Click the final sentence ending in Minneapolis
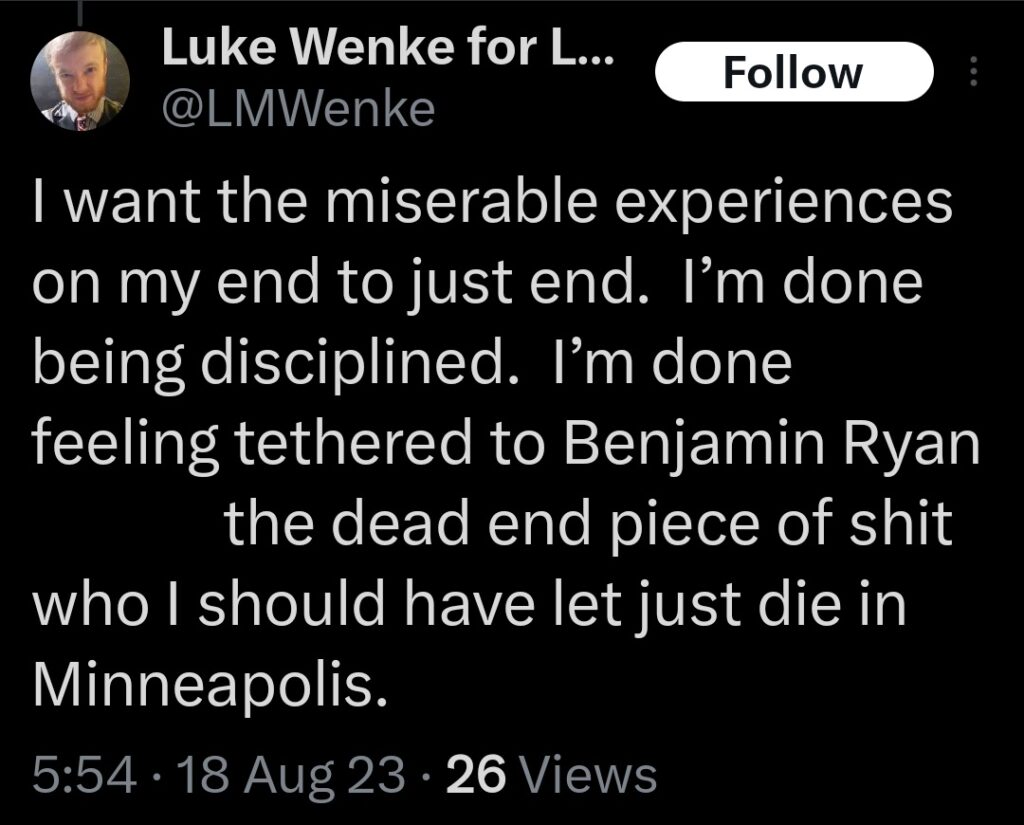 [x=400, y=640]
